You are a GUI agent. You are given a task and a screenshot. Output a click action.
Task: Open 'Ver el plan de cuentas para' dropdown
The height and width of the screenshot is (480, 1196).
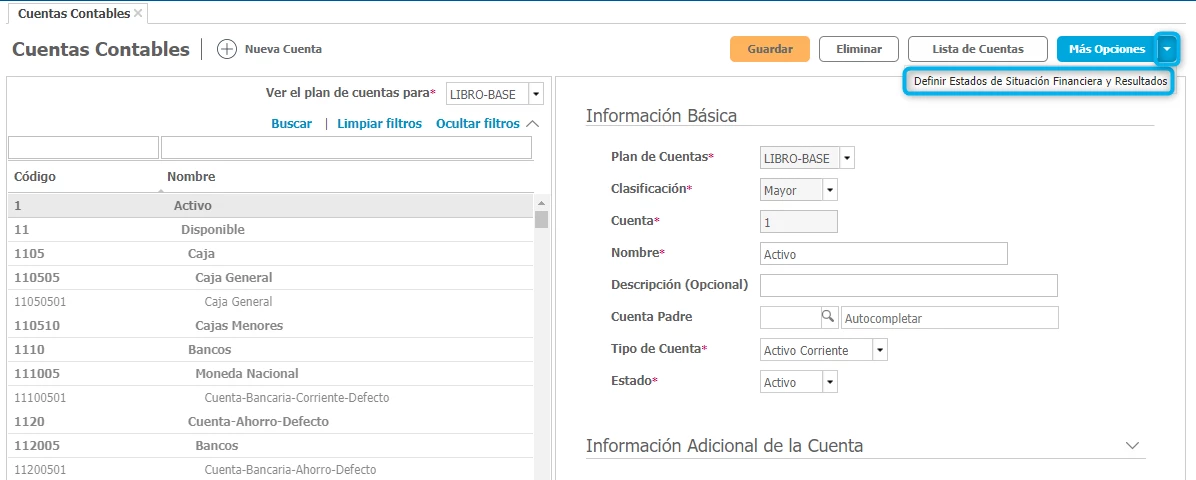coord(535,94)
